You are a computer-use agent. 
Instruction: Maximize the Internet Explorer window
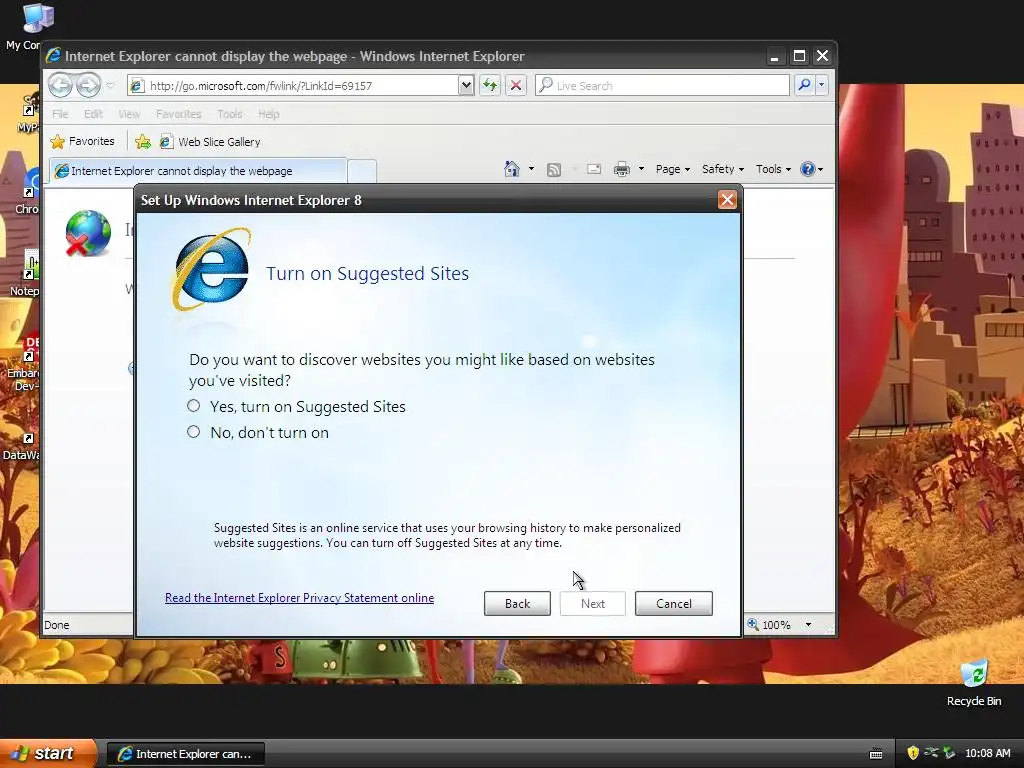[x=799, y=56]
